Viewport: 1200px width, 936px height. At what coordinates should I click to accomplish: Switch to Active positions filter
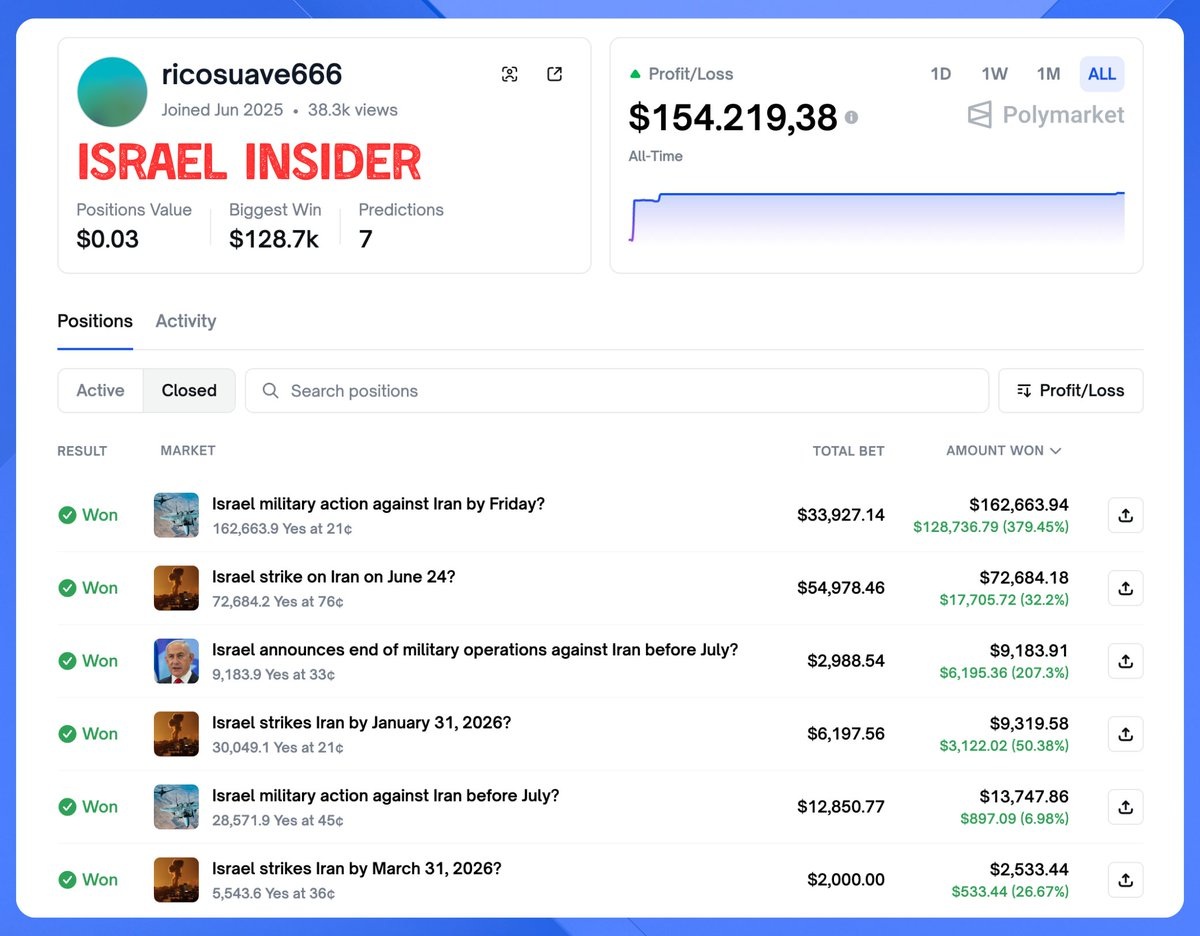(x=101, y=391)
